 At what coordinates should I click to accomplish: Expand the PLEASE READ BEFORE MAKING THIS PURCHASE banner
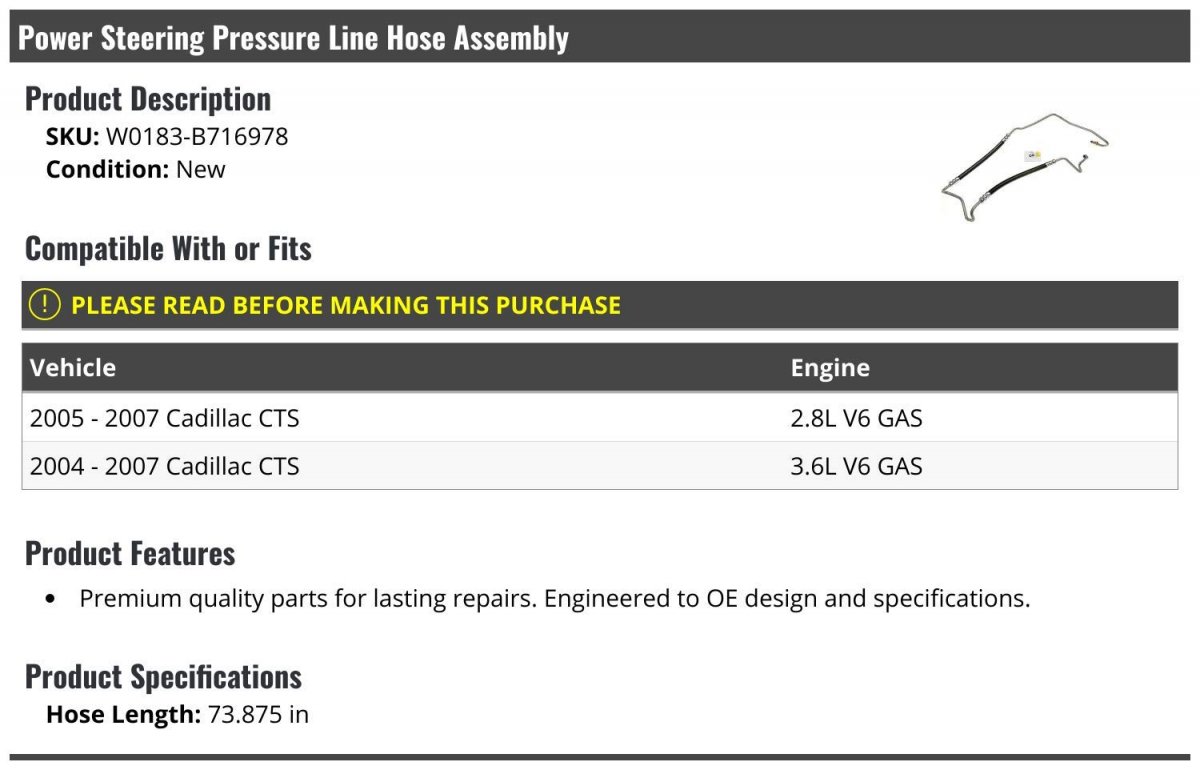(600, 305)
